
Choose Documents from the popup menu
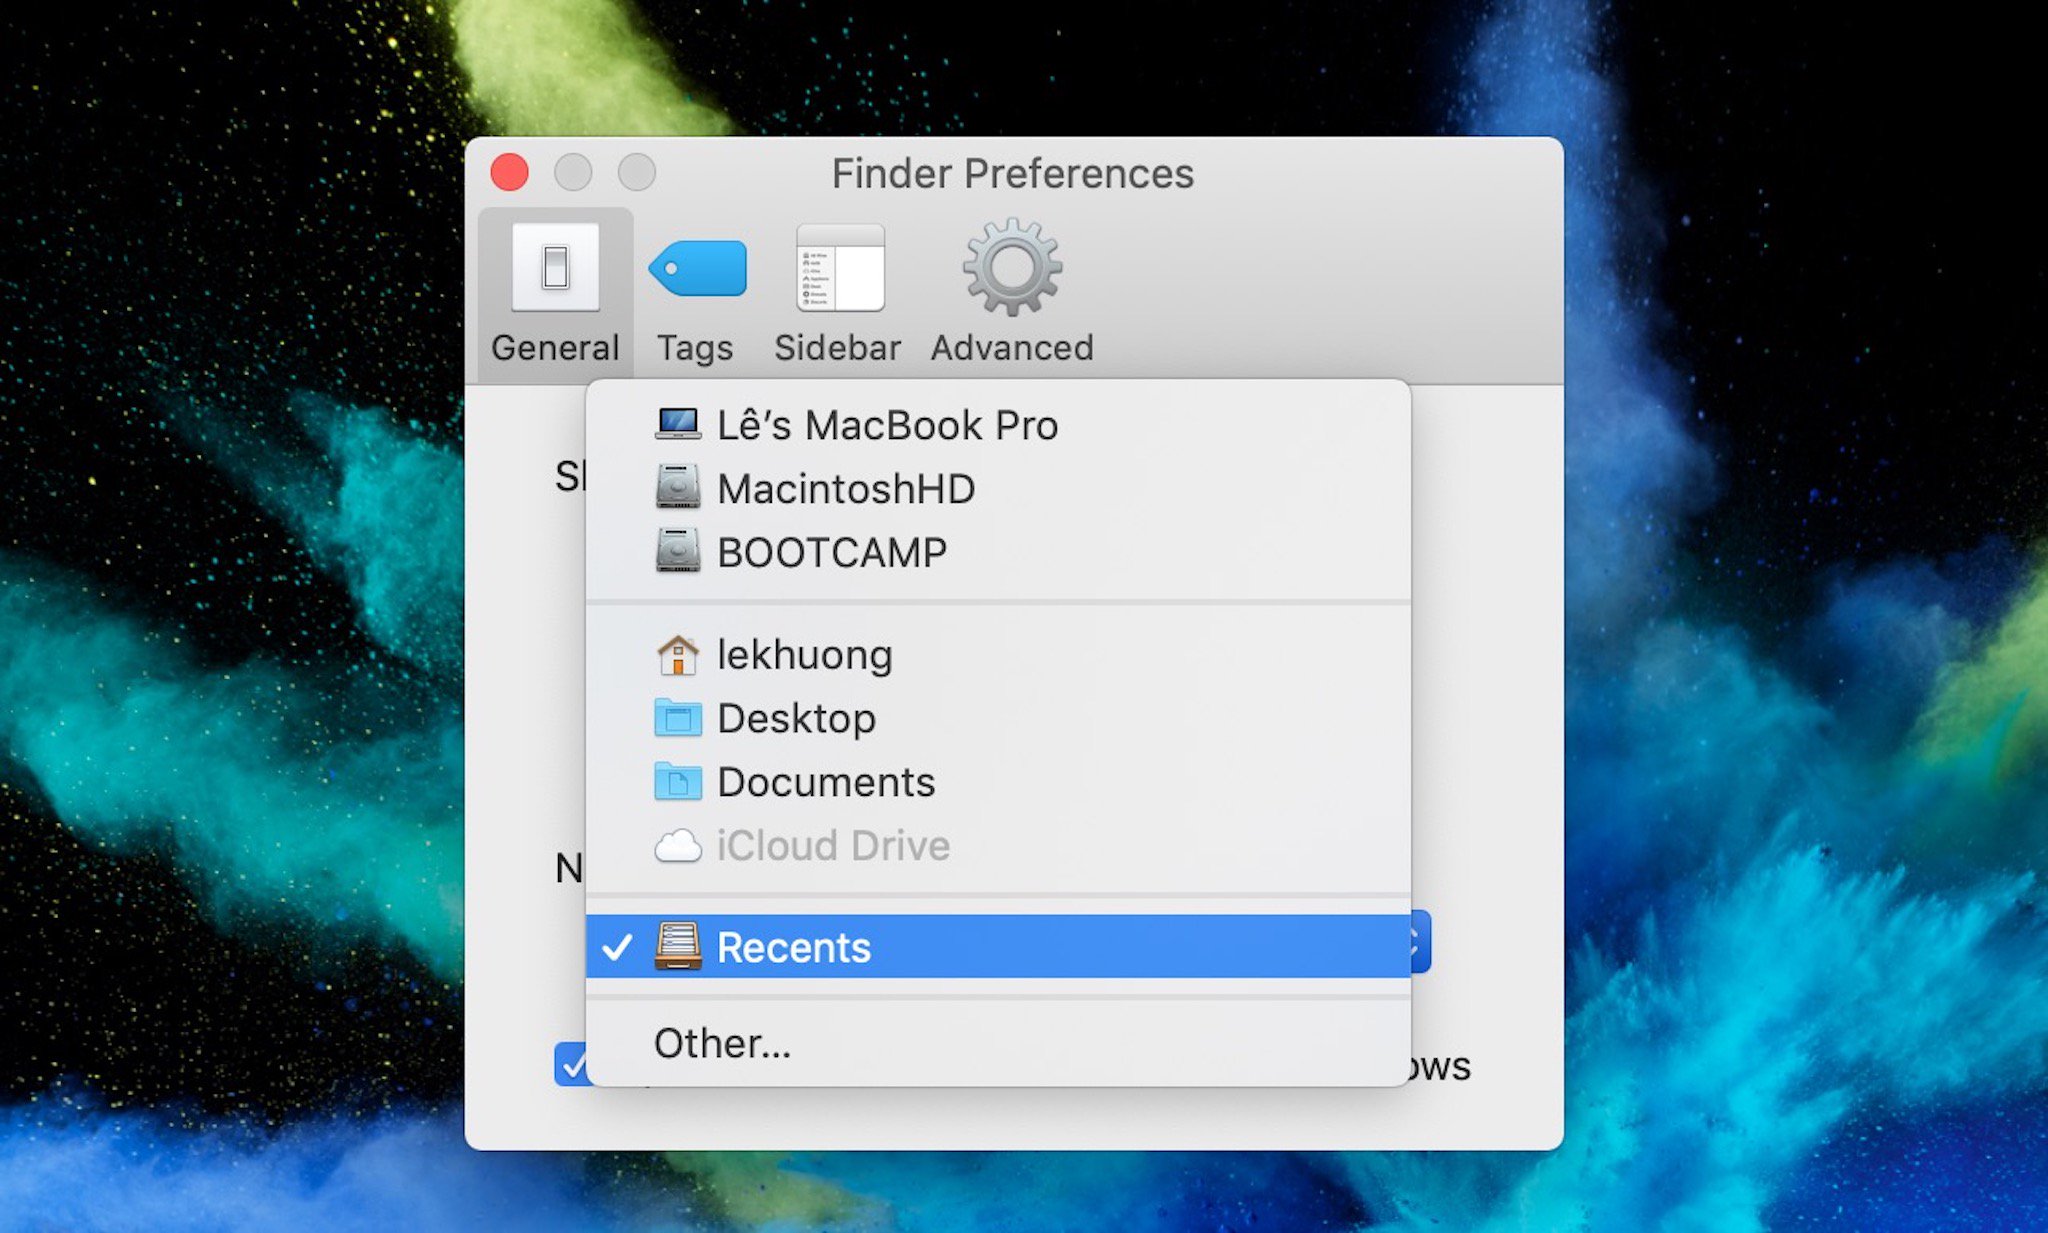tap(826, 782)
